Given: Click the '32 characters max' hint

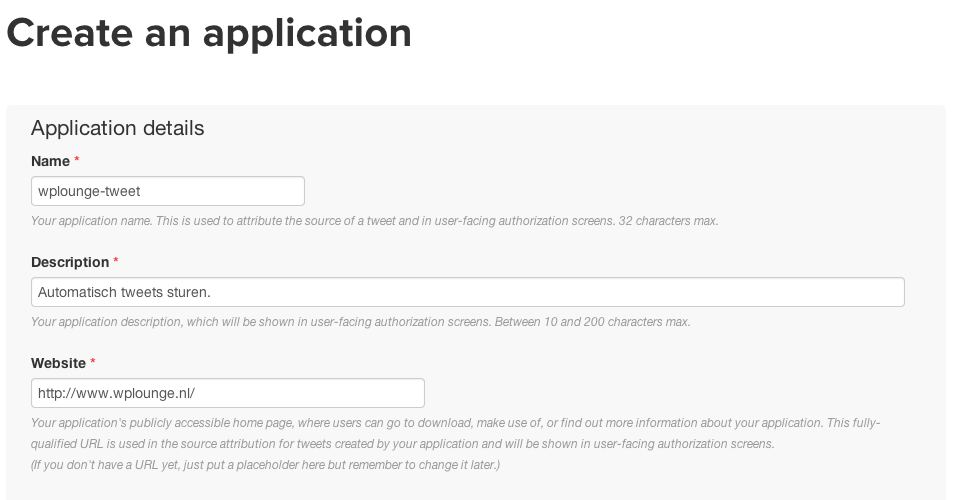Looking at the screenshot, I should click(x=668, y=221).
